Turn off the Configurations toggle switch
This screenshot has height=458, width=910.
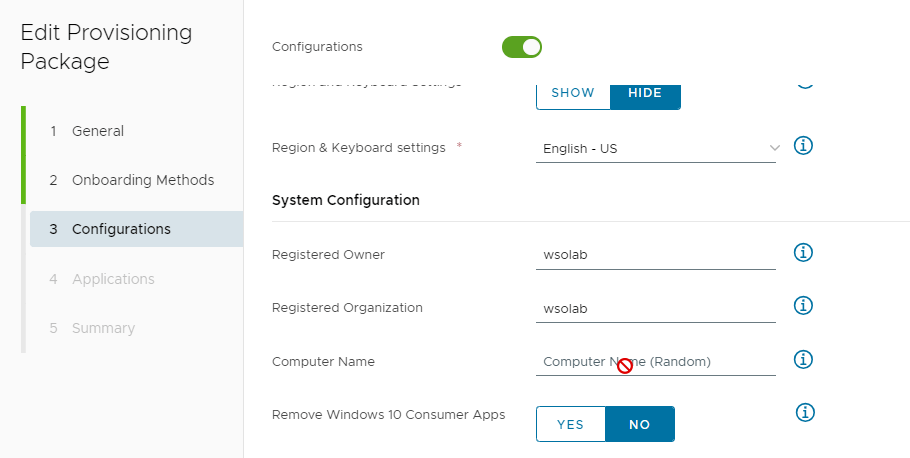[522, 47]
